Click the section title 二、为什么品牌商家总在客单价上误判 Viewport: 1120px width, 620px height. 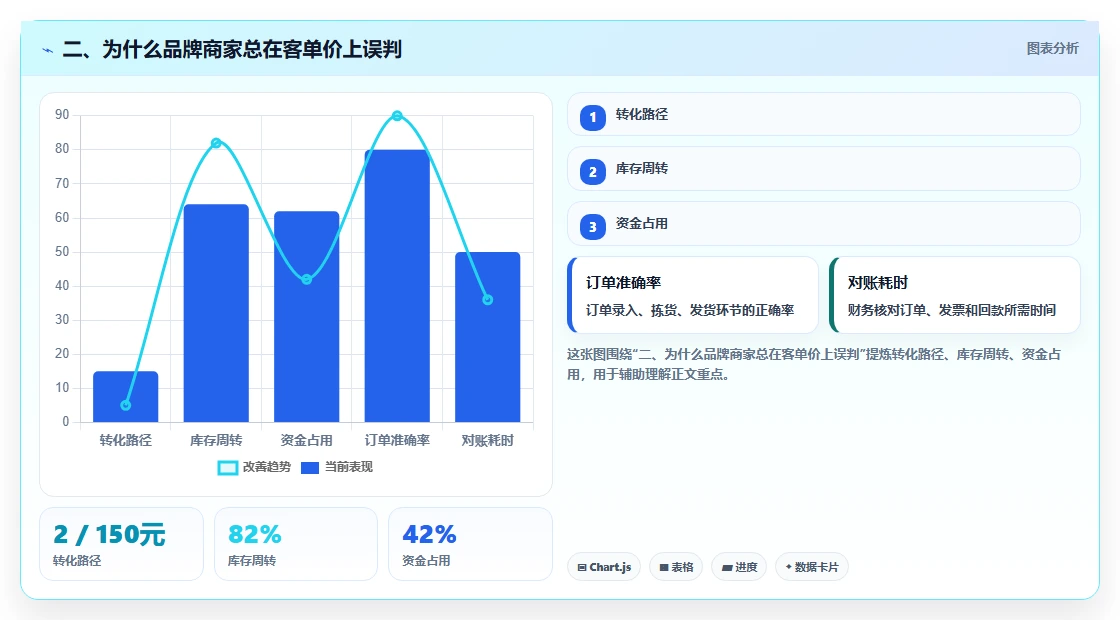232,49
